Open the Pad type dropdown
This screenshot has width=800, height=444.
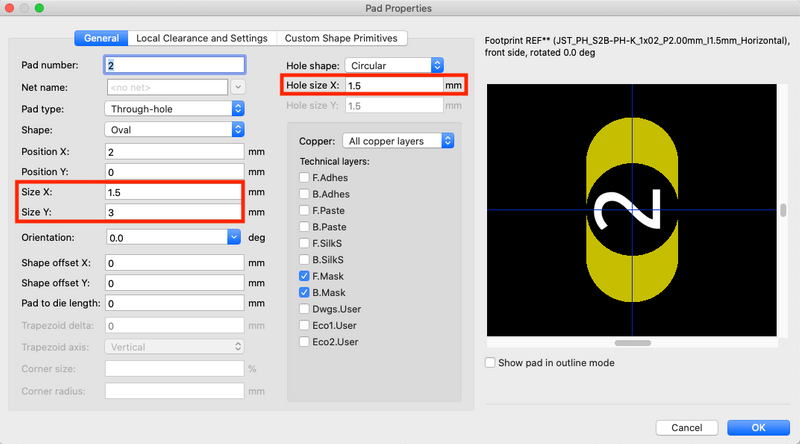point(175,108)
